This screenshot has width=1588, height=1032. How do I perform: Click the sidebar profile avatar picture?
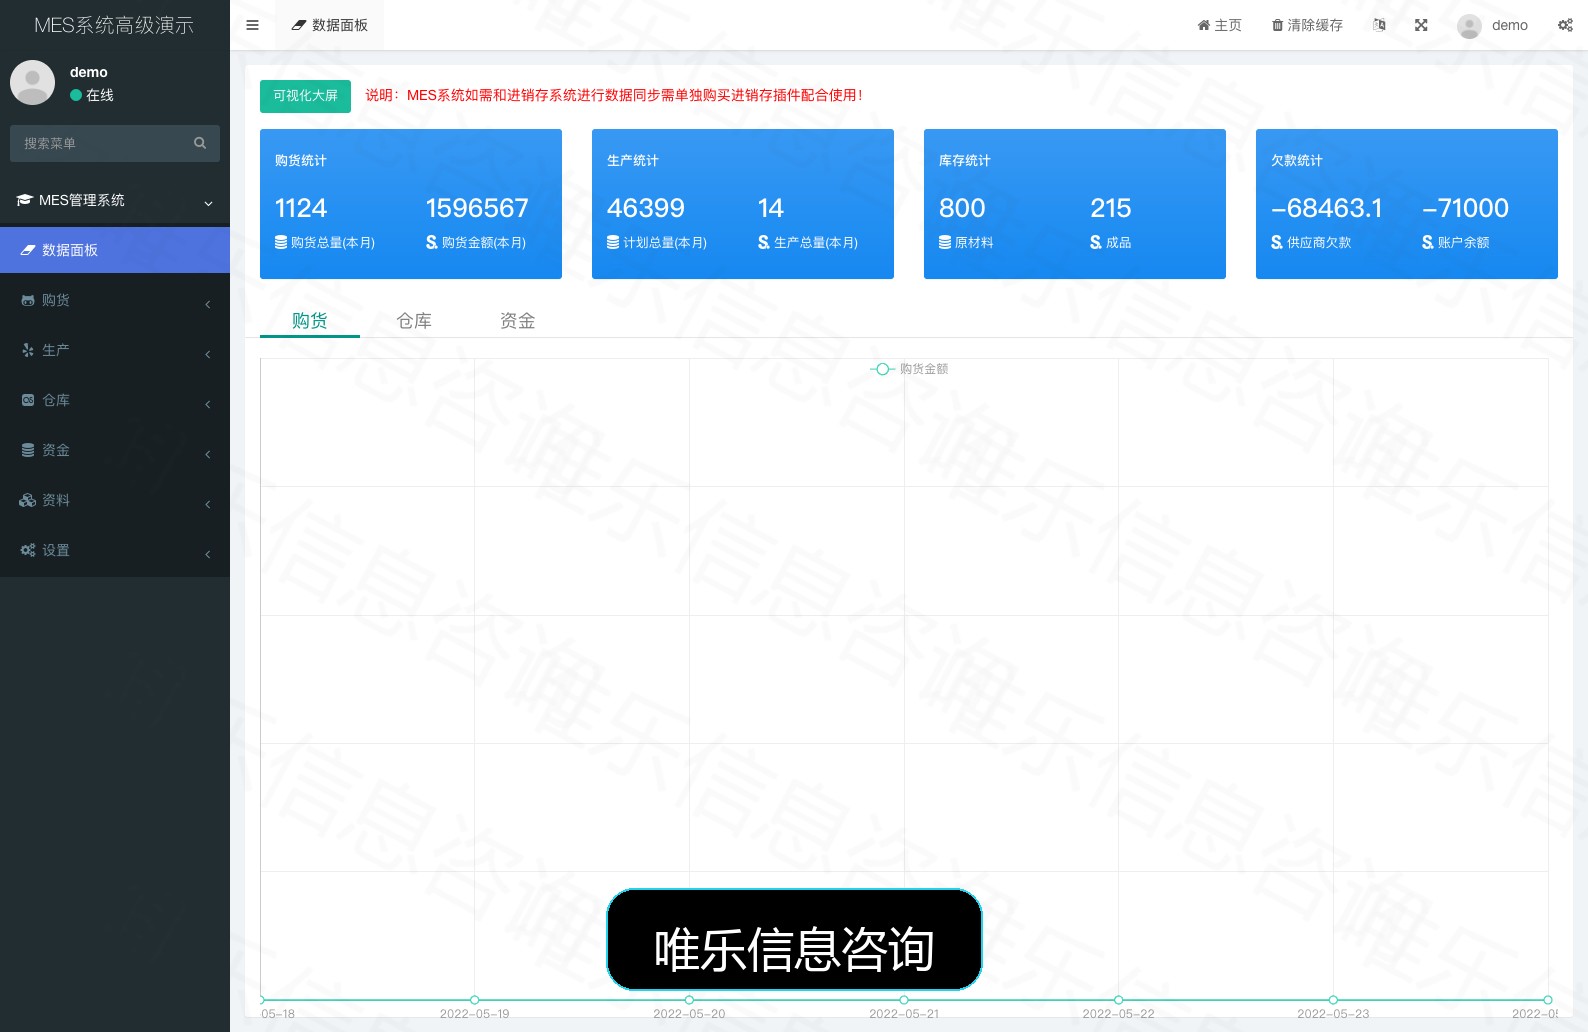pyautogui.click(x=32, y=82)
